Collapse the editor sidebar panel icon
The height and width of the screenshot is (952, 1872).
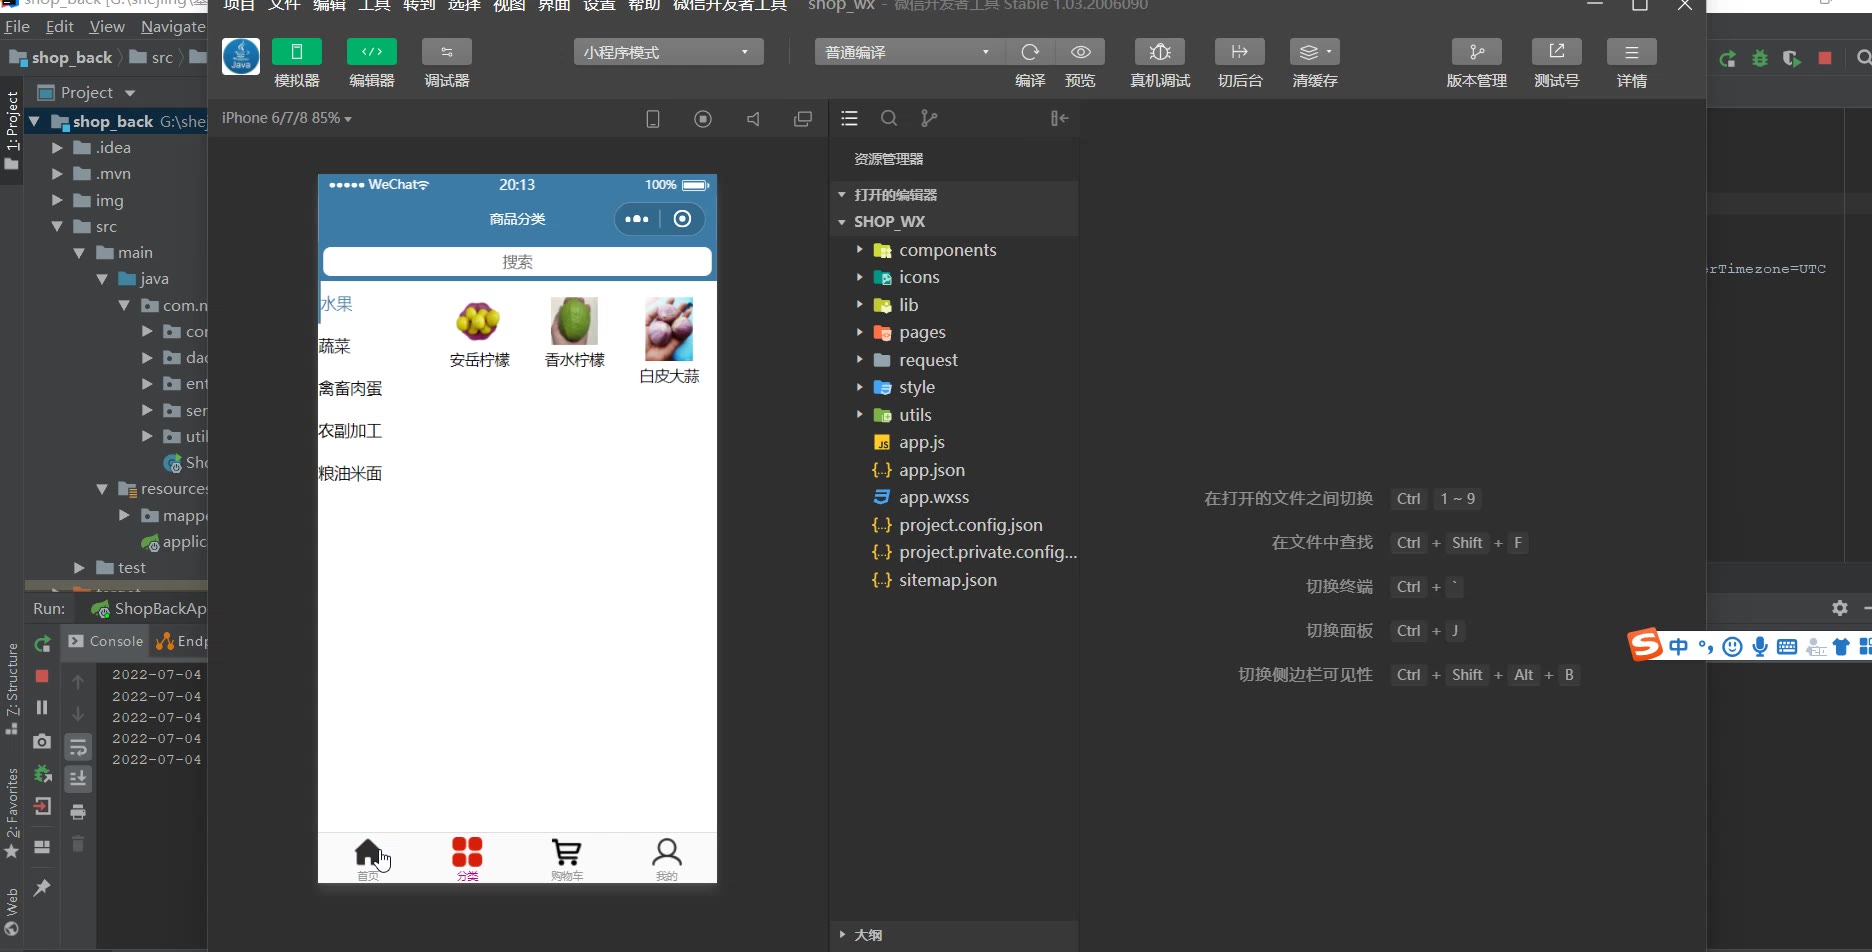point(1060,119)
